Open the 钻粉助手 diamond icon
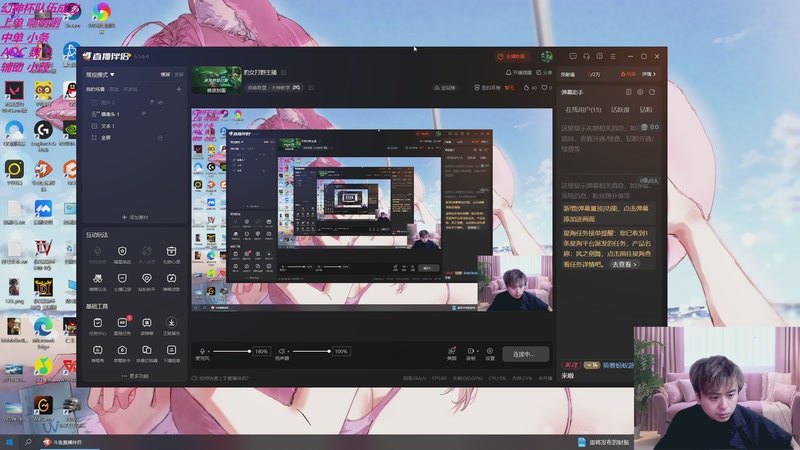Image resolution: width=800 pixels, height=450 pixels. tap(146, 281)
